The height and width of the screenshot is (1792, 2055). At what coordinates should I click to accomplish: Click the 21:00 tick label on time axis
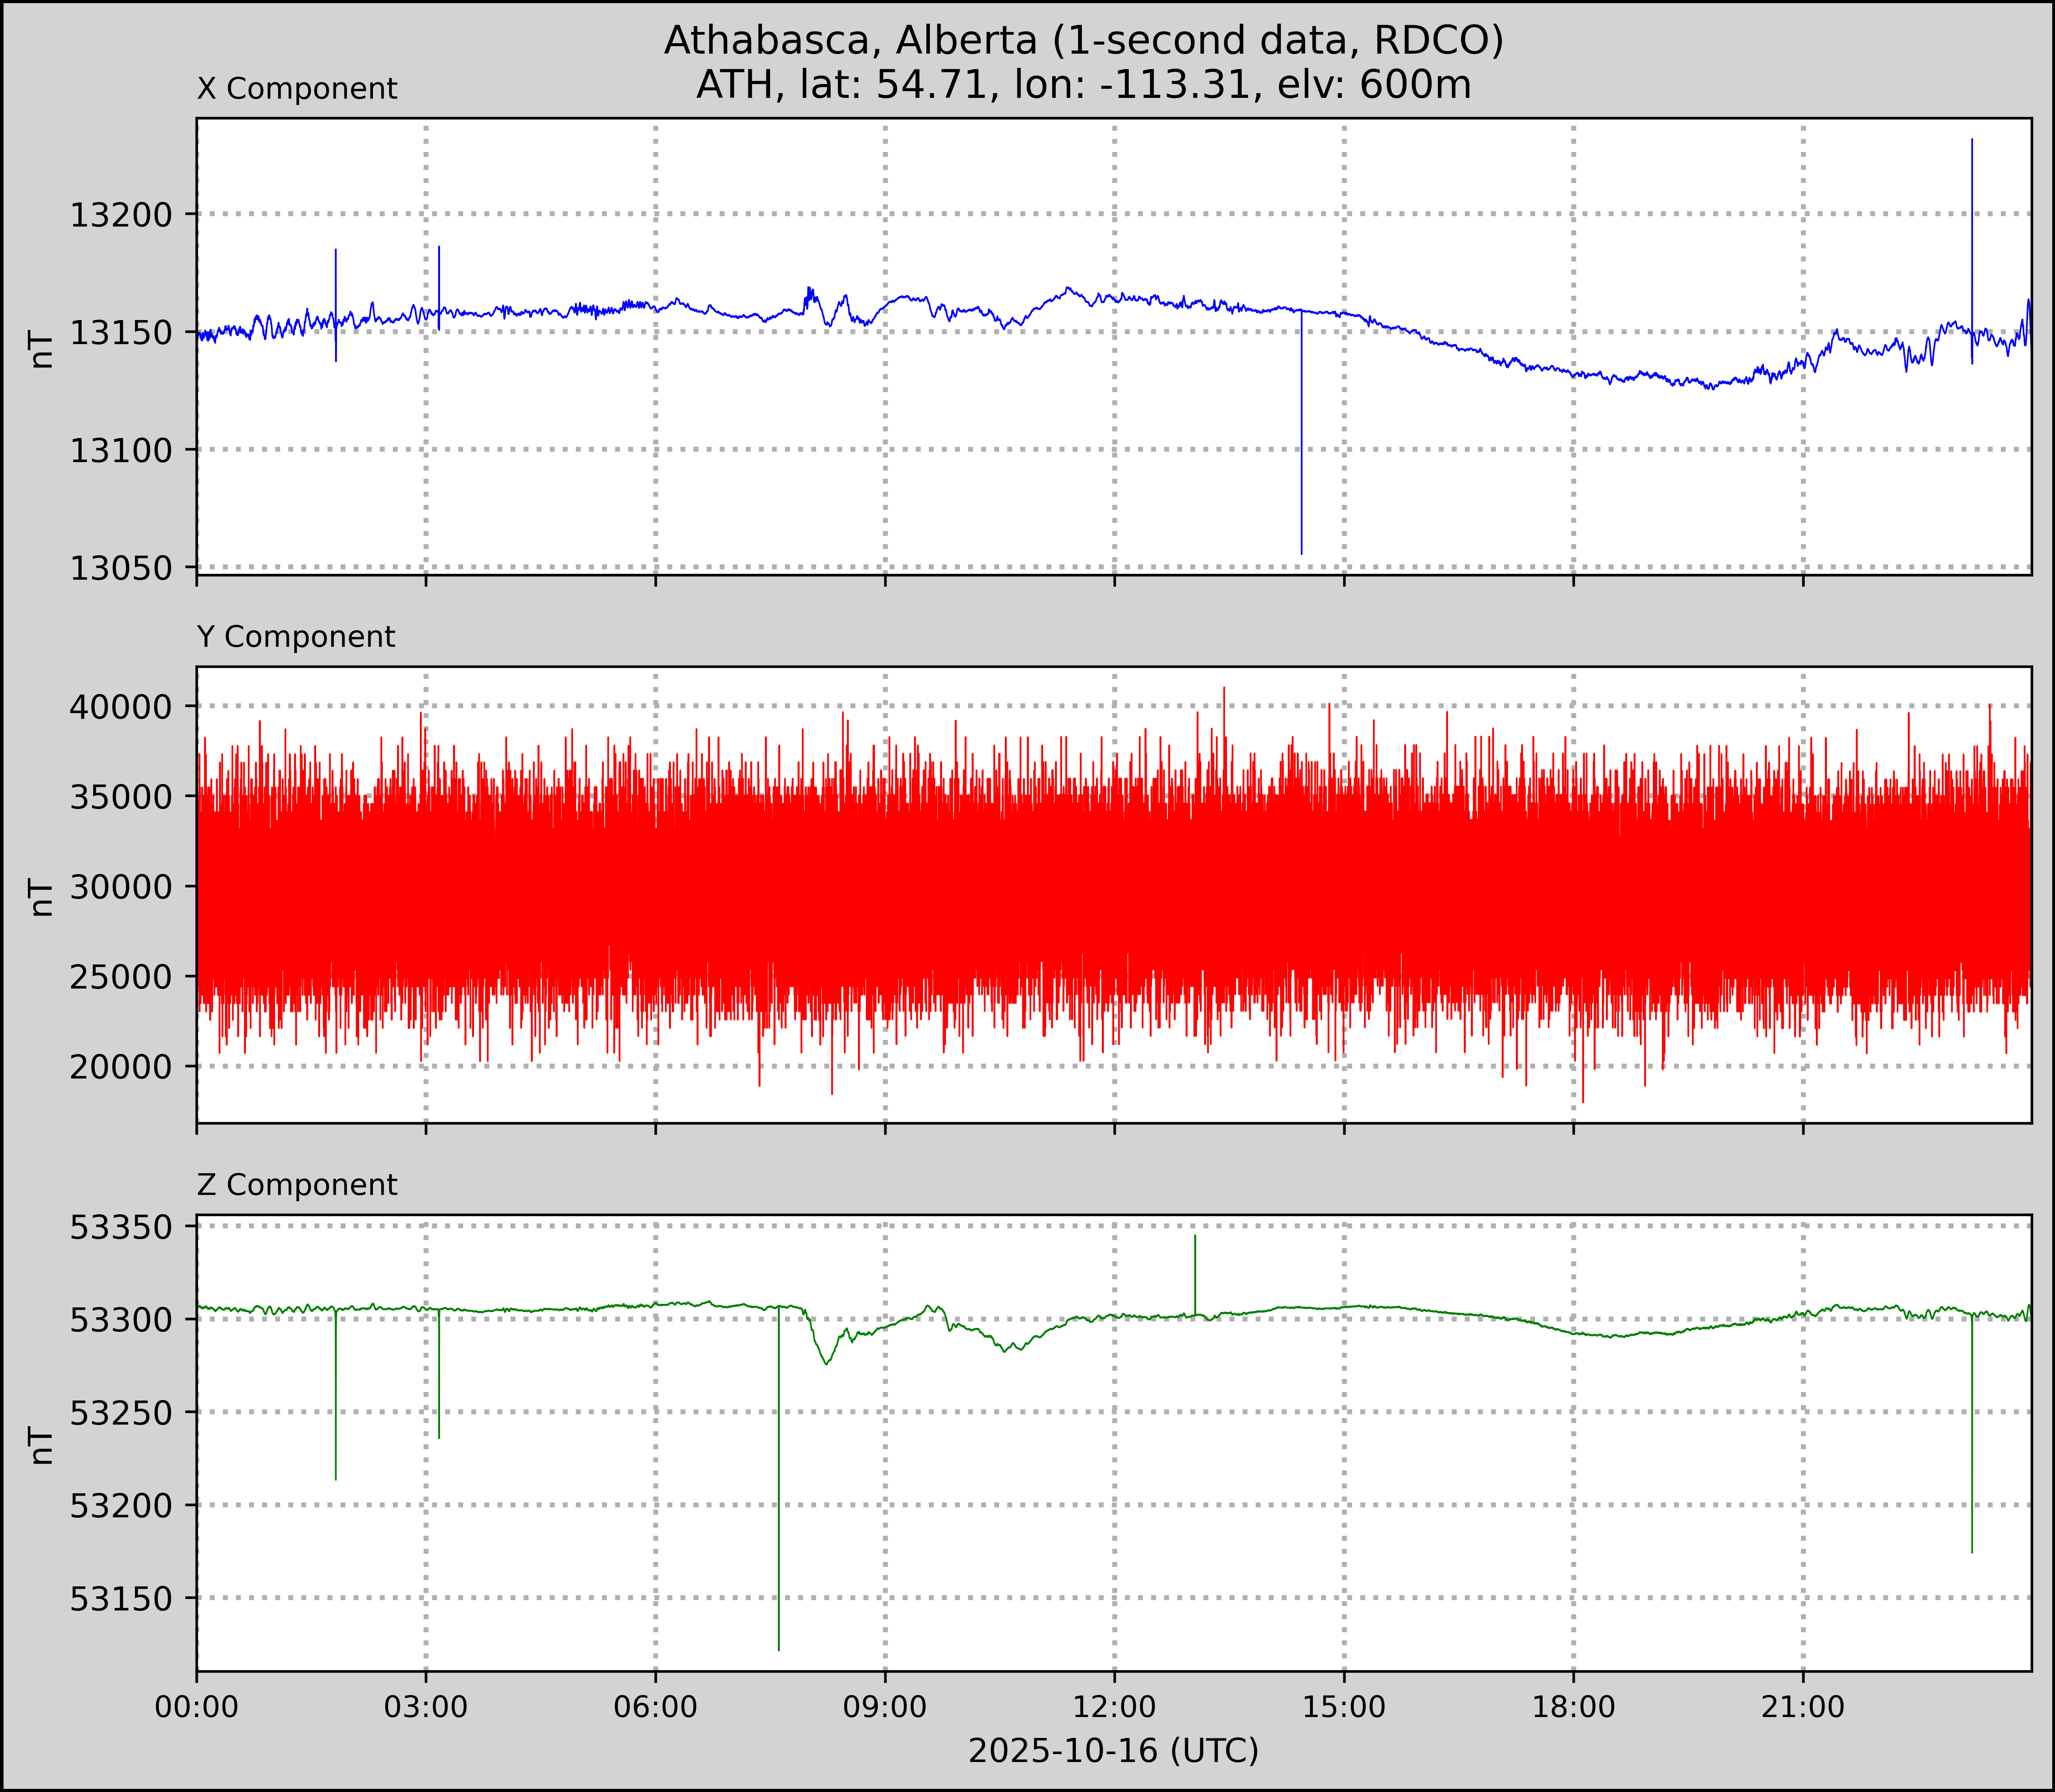click(x=1802, y=1706)
